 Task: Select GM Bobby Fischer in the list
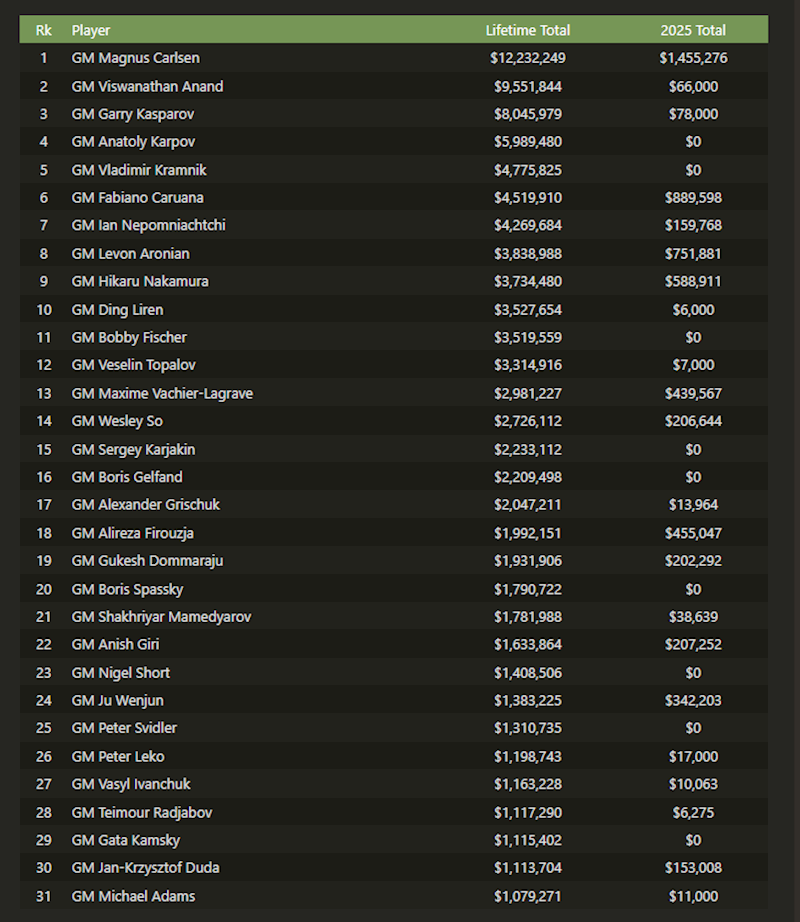[x=129, y=337]
